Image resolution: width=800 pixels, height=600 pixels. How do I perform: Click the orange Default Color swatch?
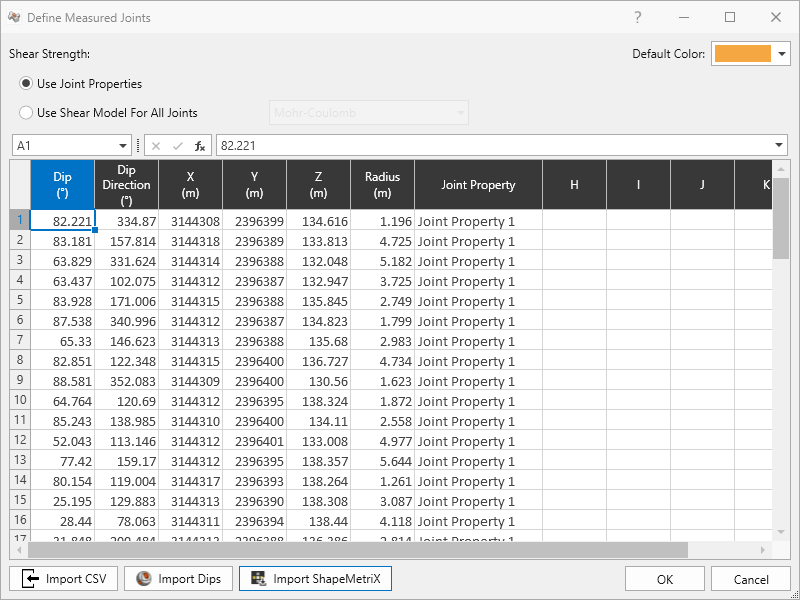742,54
